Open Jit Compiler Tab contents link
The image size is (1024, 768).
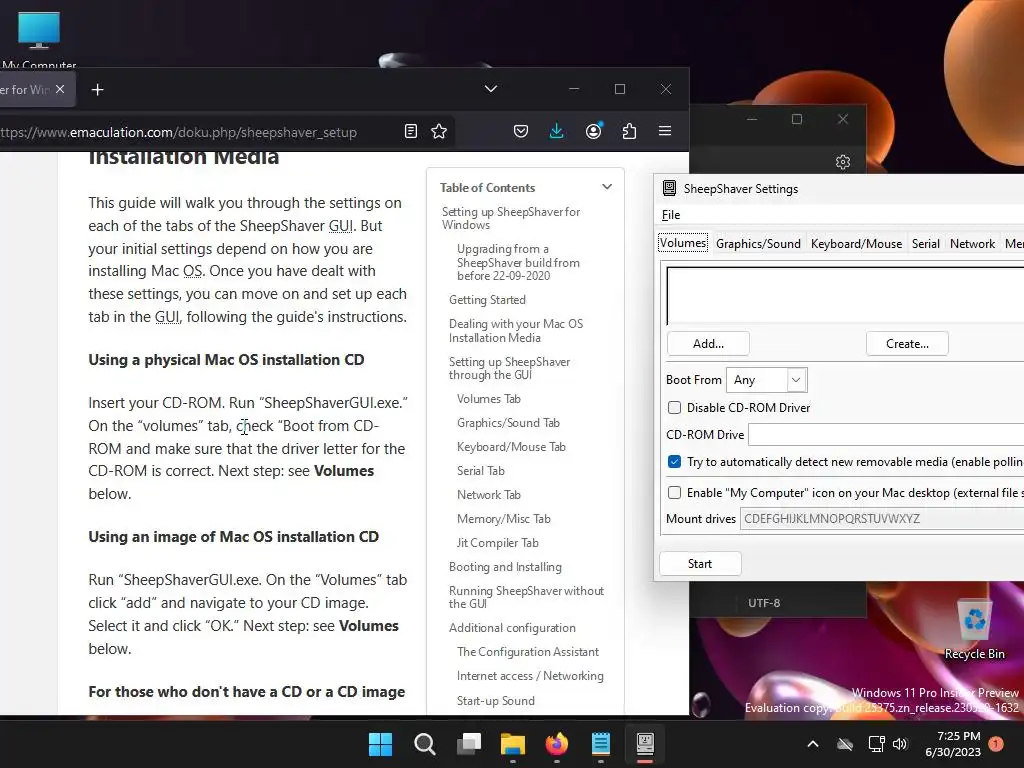pyautogui.click(x=498, y=543)
